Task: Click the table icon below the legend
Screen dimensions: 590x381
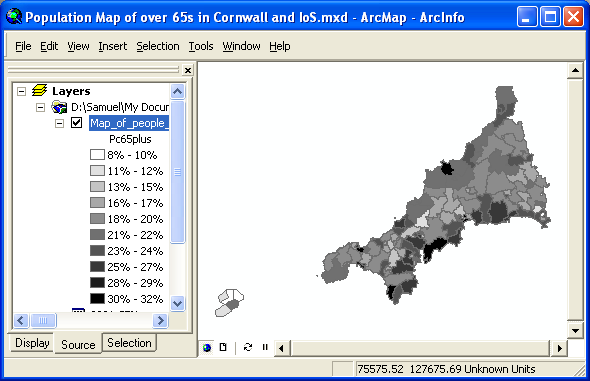Action: pyautogui.click(x=78, y=311)
